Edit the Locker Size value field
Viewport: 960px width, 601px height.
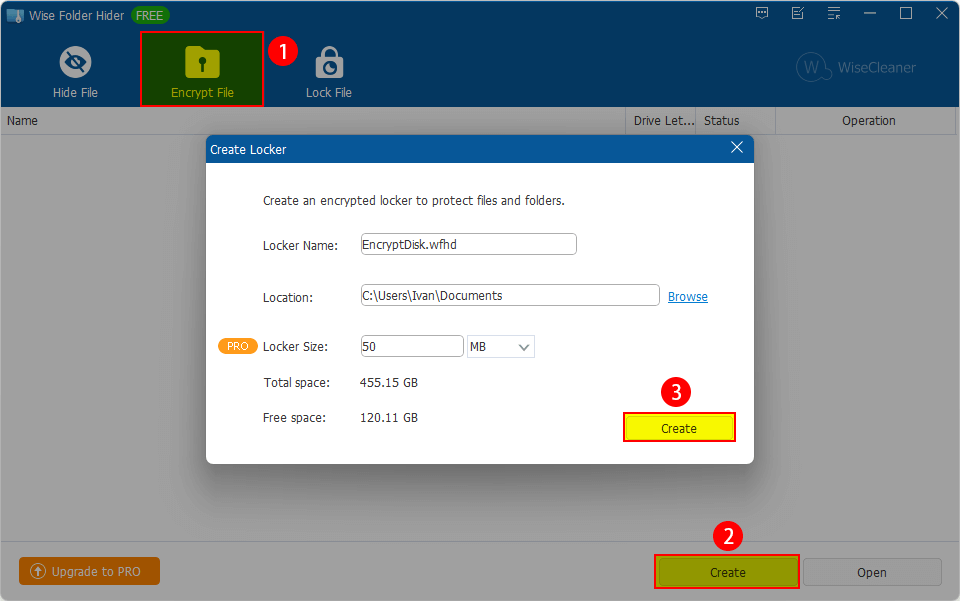click(412, 346)
